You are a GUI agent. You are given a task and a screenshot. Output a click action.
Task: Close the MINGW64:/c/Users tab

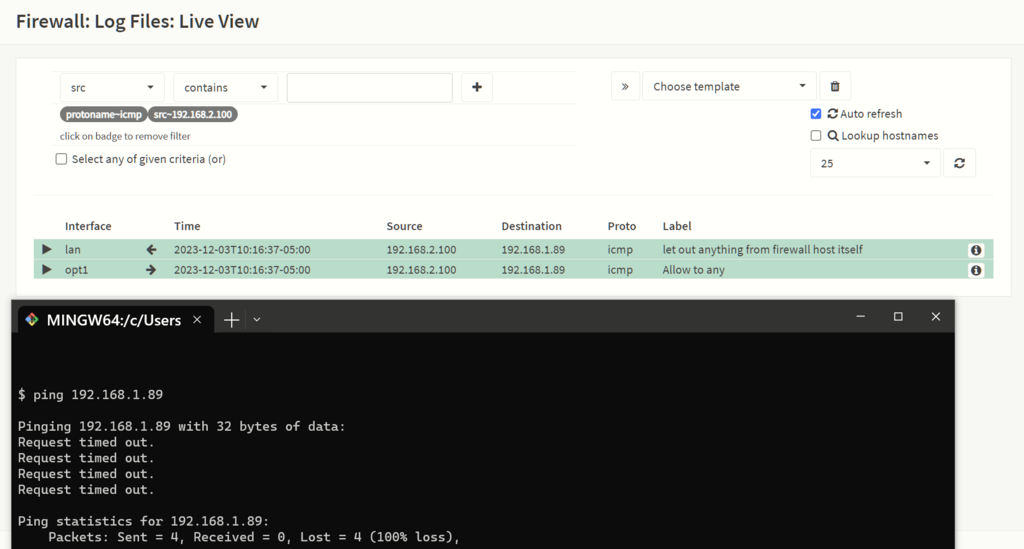coord(197,320)
